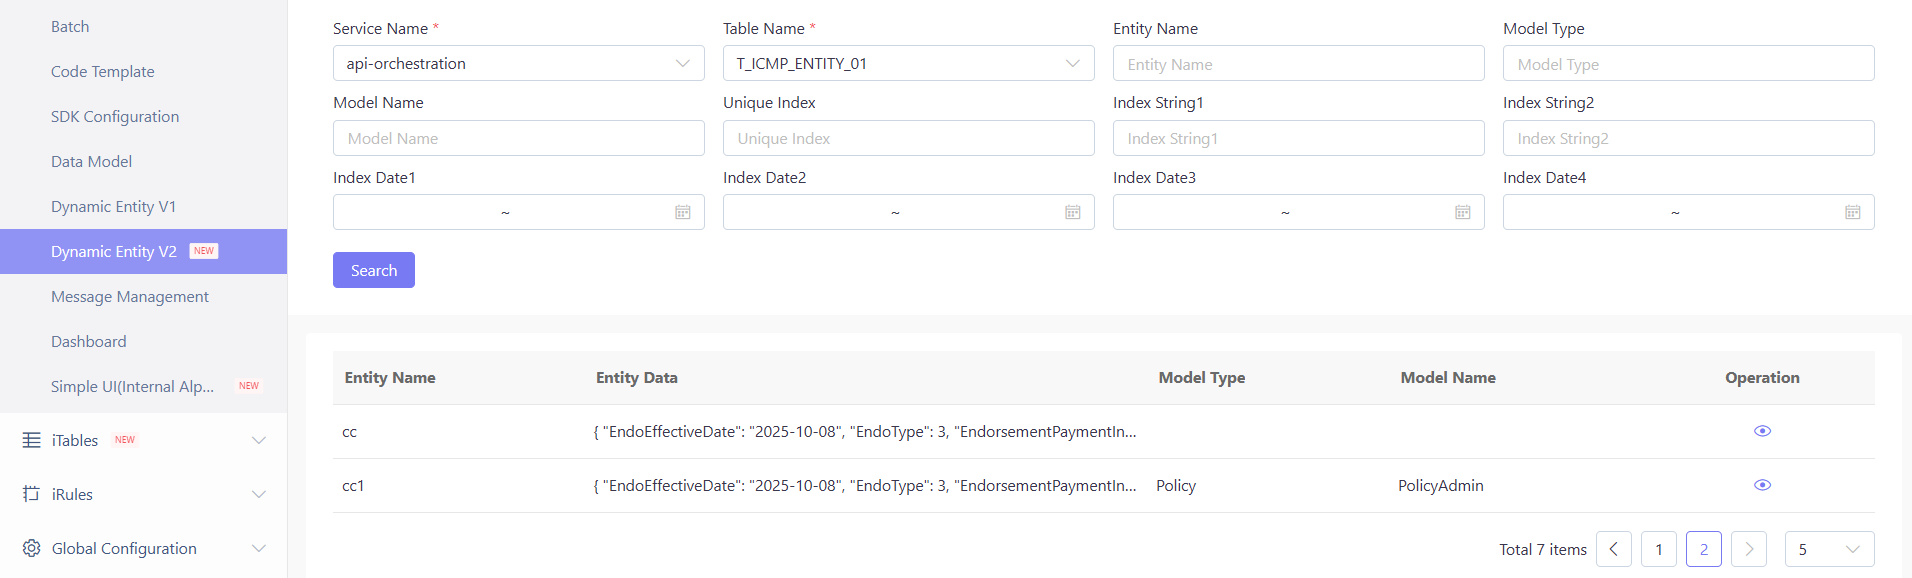Click the iTables sidebar icon
This screenshot has width=1912, height=578.
click(32, 440)
